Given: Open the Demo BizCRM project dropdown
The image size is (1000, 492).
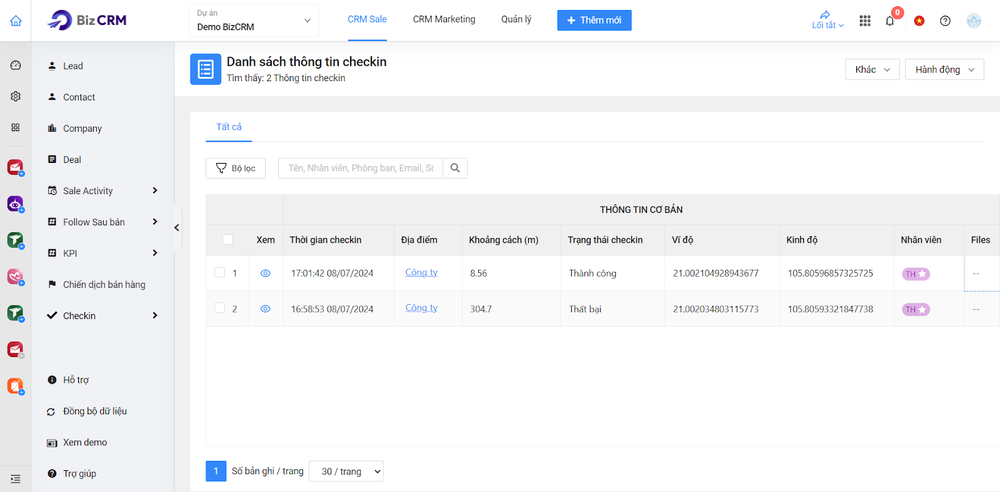Looking at the screenshot, I should (x=253, y=21).
